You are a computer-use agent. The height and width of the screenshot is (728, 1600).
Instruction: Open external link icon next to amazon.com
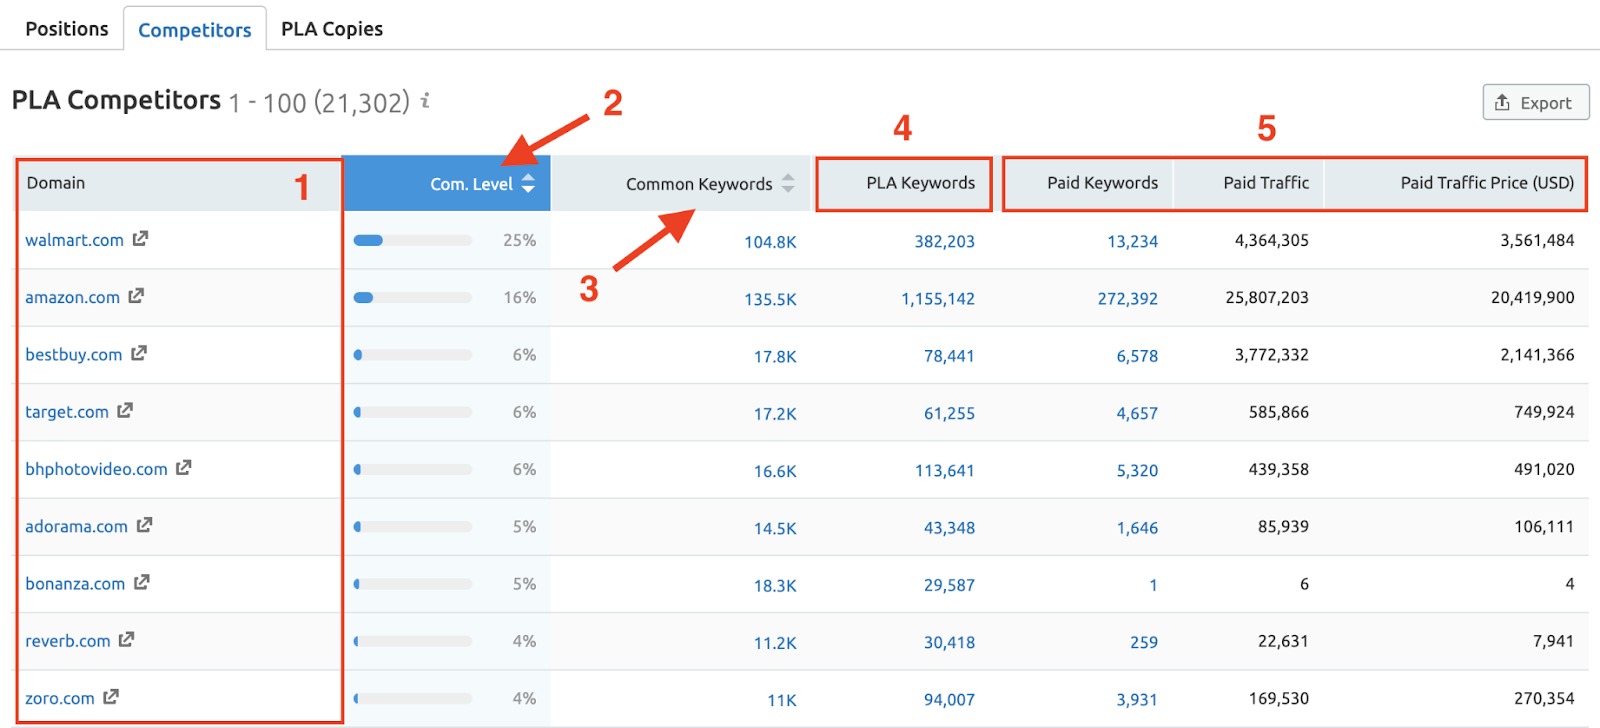point(136,296)
